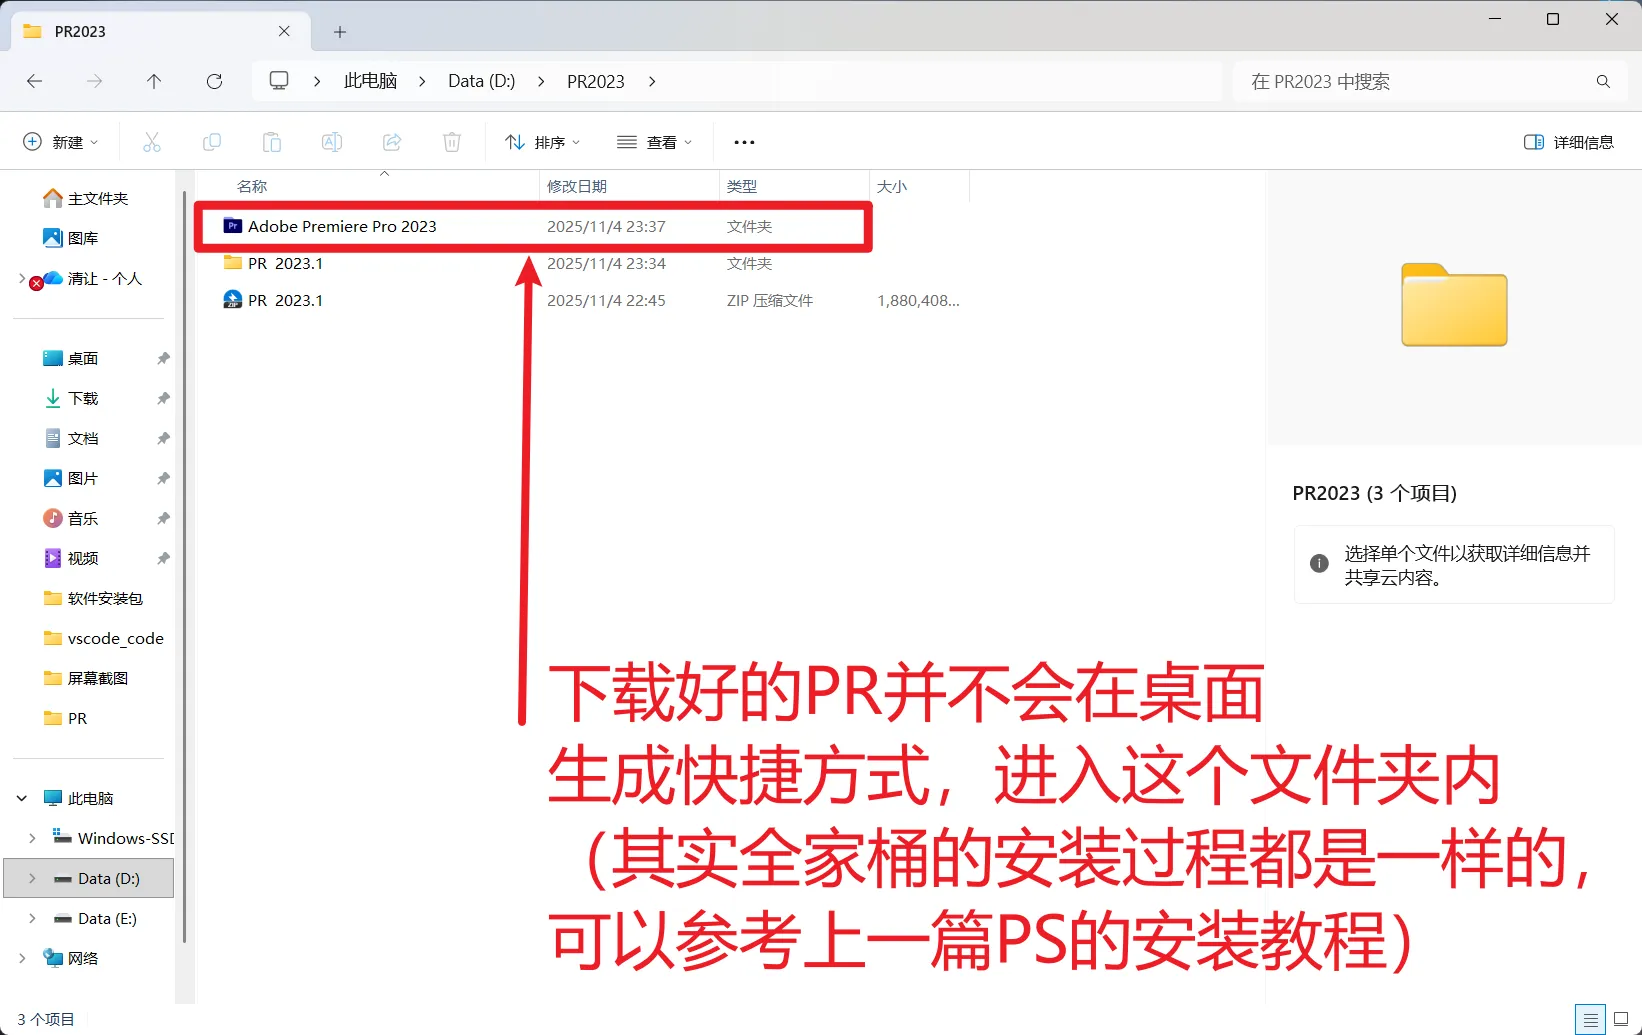Screen dimensions: 1642x1035
Task: Click the computer icon in address bar
Action: [x=279, y=81]
